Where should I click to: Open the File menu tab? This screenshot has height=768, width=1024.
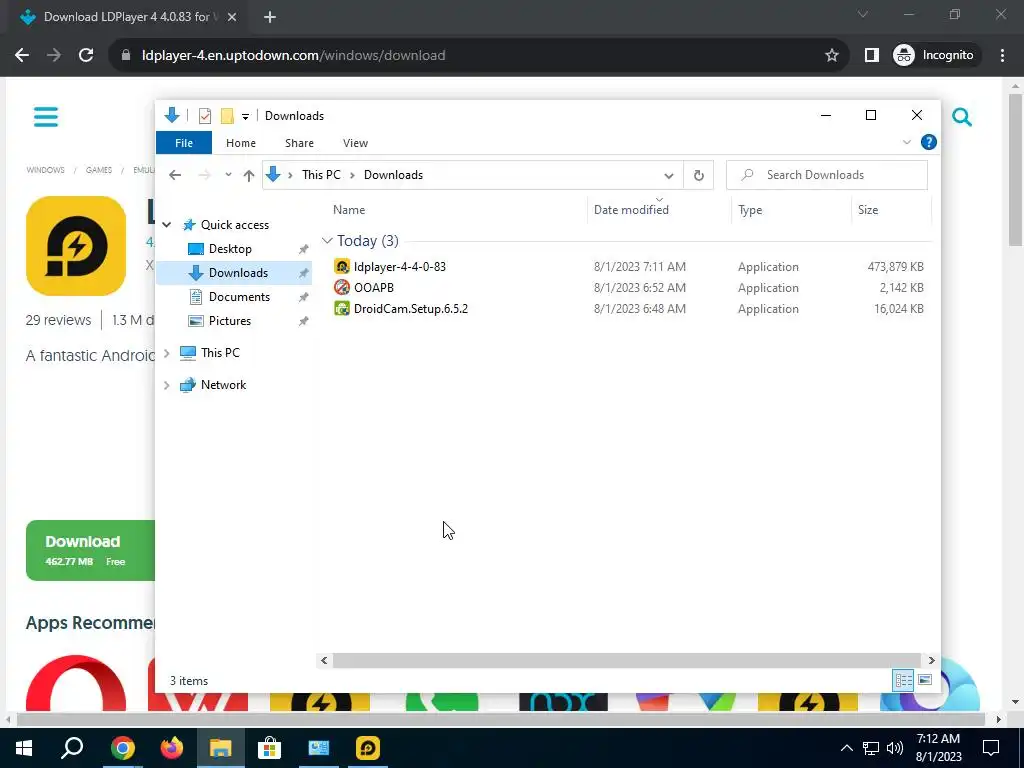184,143
